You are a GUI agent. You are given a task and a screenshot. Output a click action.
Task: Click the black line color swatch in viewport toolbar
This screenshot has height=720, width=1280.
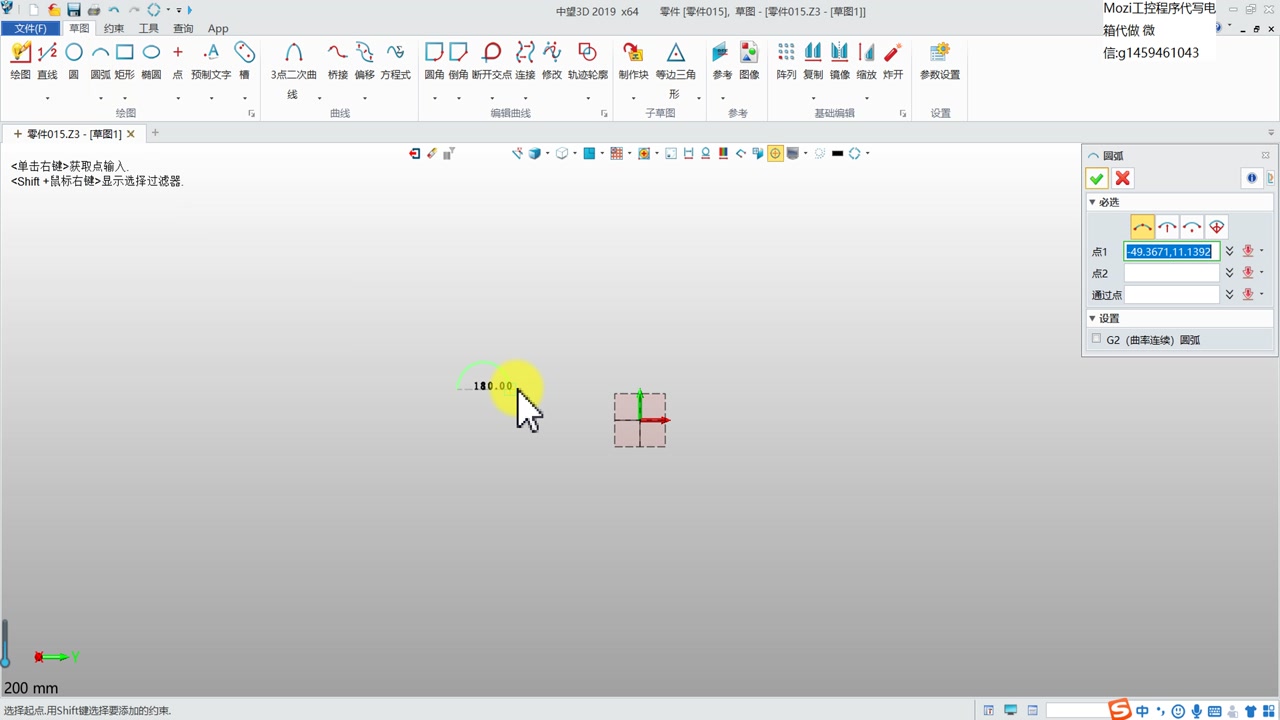coord(838,153)
